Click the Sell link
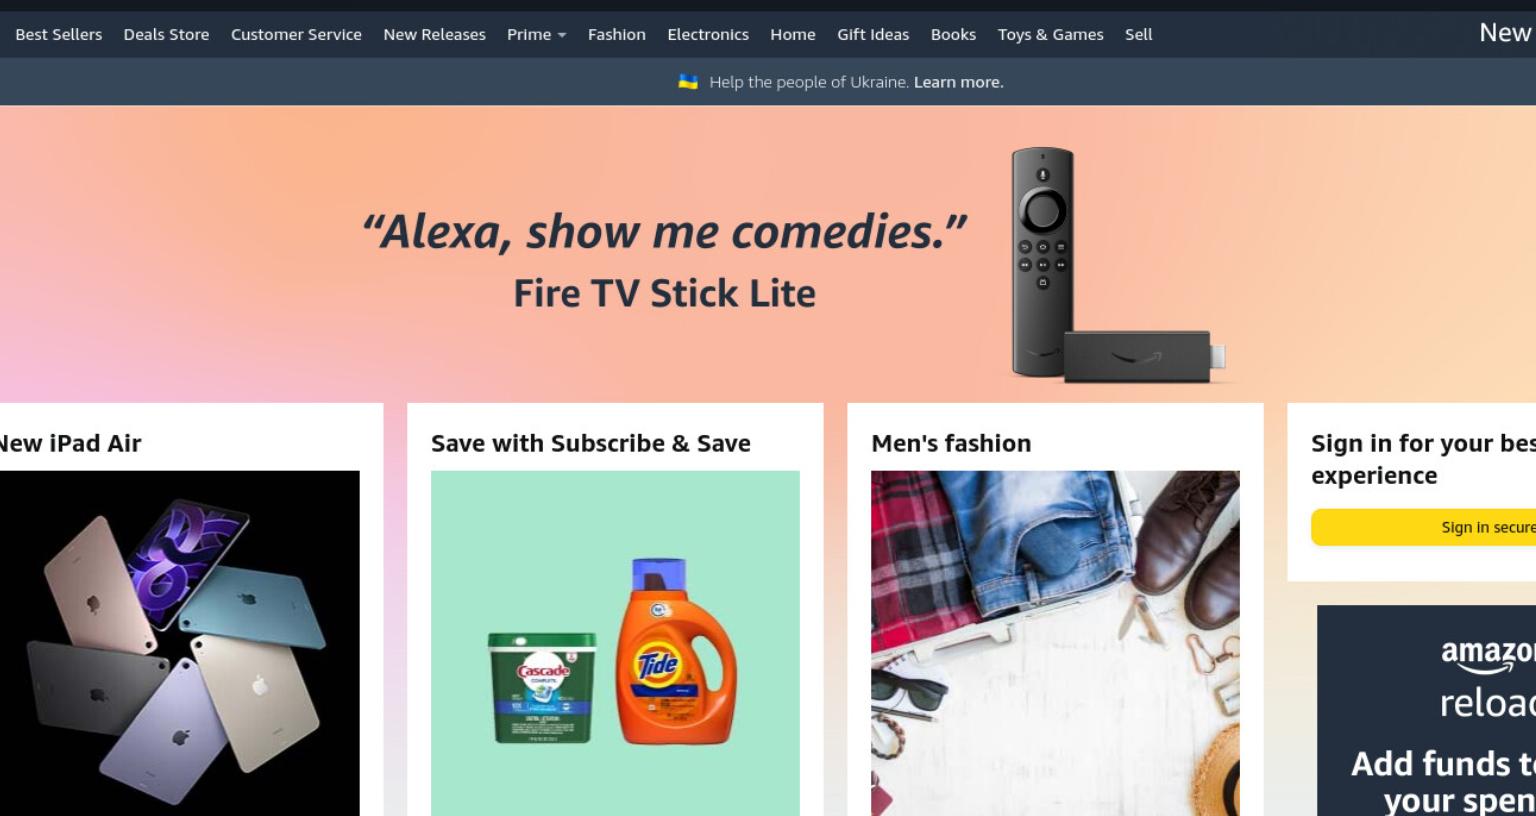 [1138, 34]
